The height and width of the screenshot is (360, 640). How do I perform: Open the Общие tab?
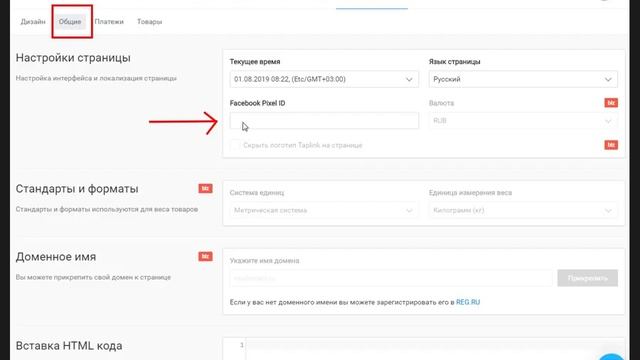[x=70, y=22]
